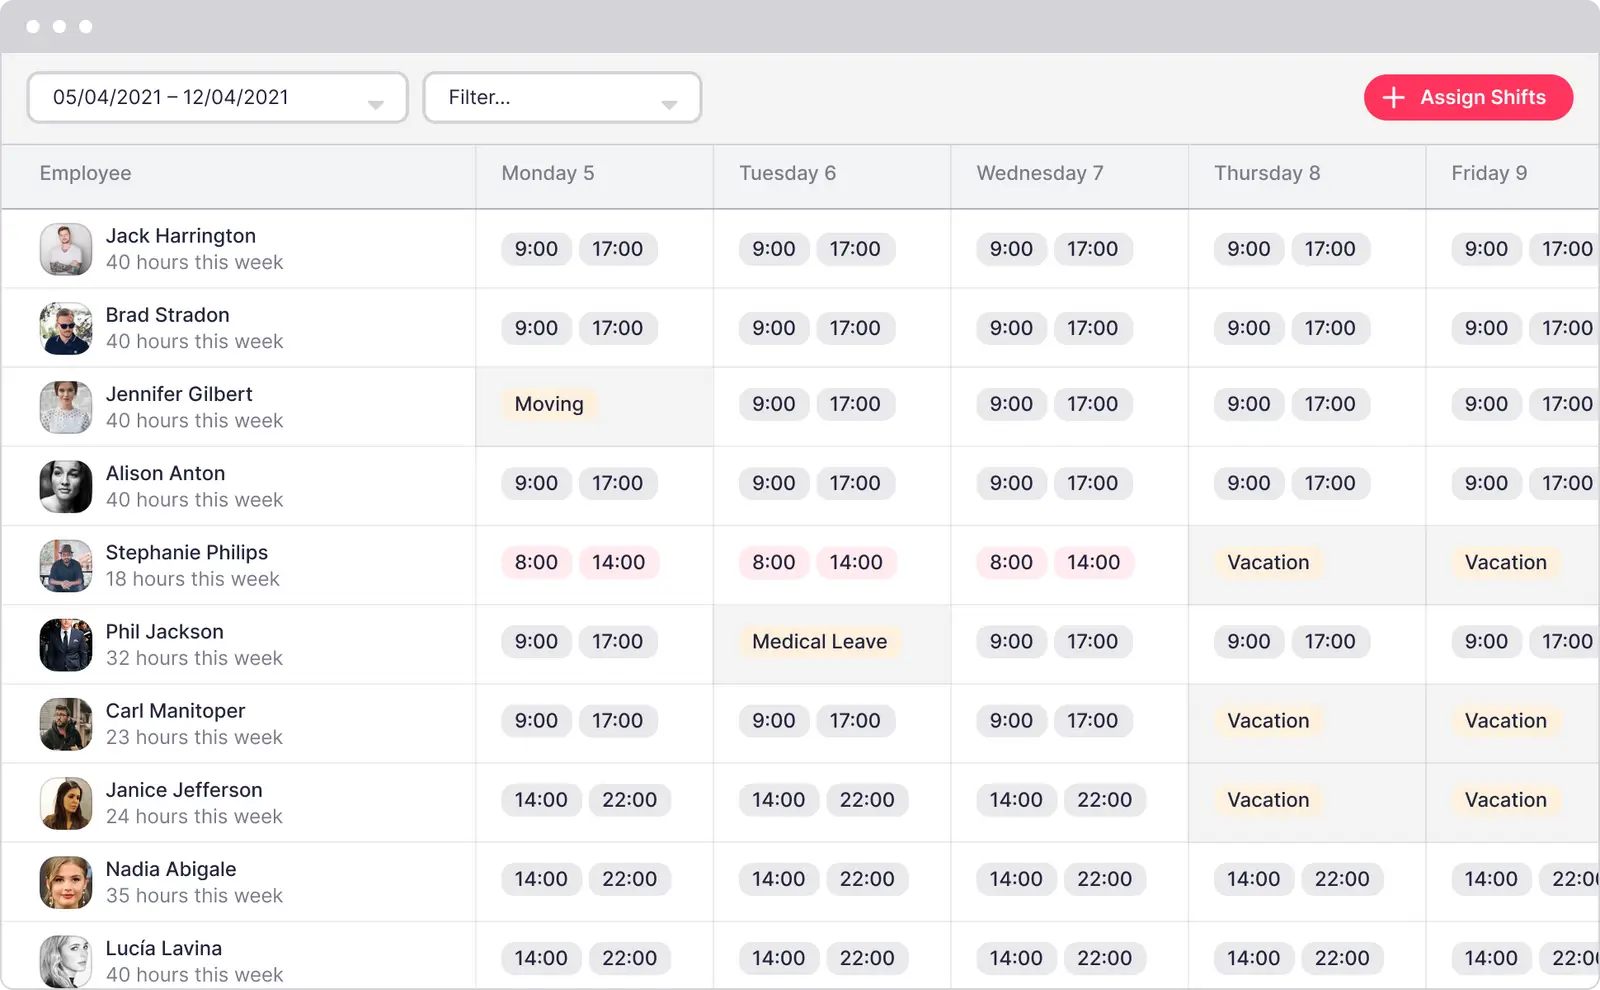Click the Assign Shifts button

pos(1468,97)
